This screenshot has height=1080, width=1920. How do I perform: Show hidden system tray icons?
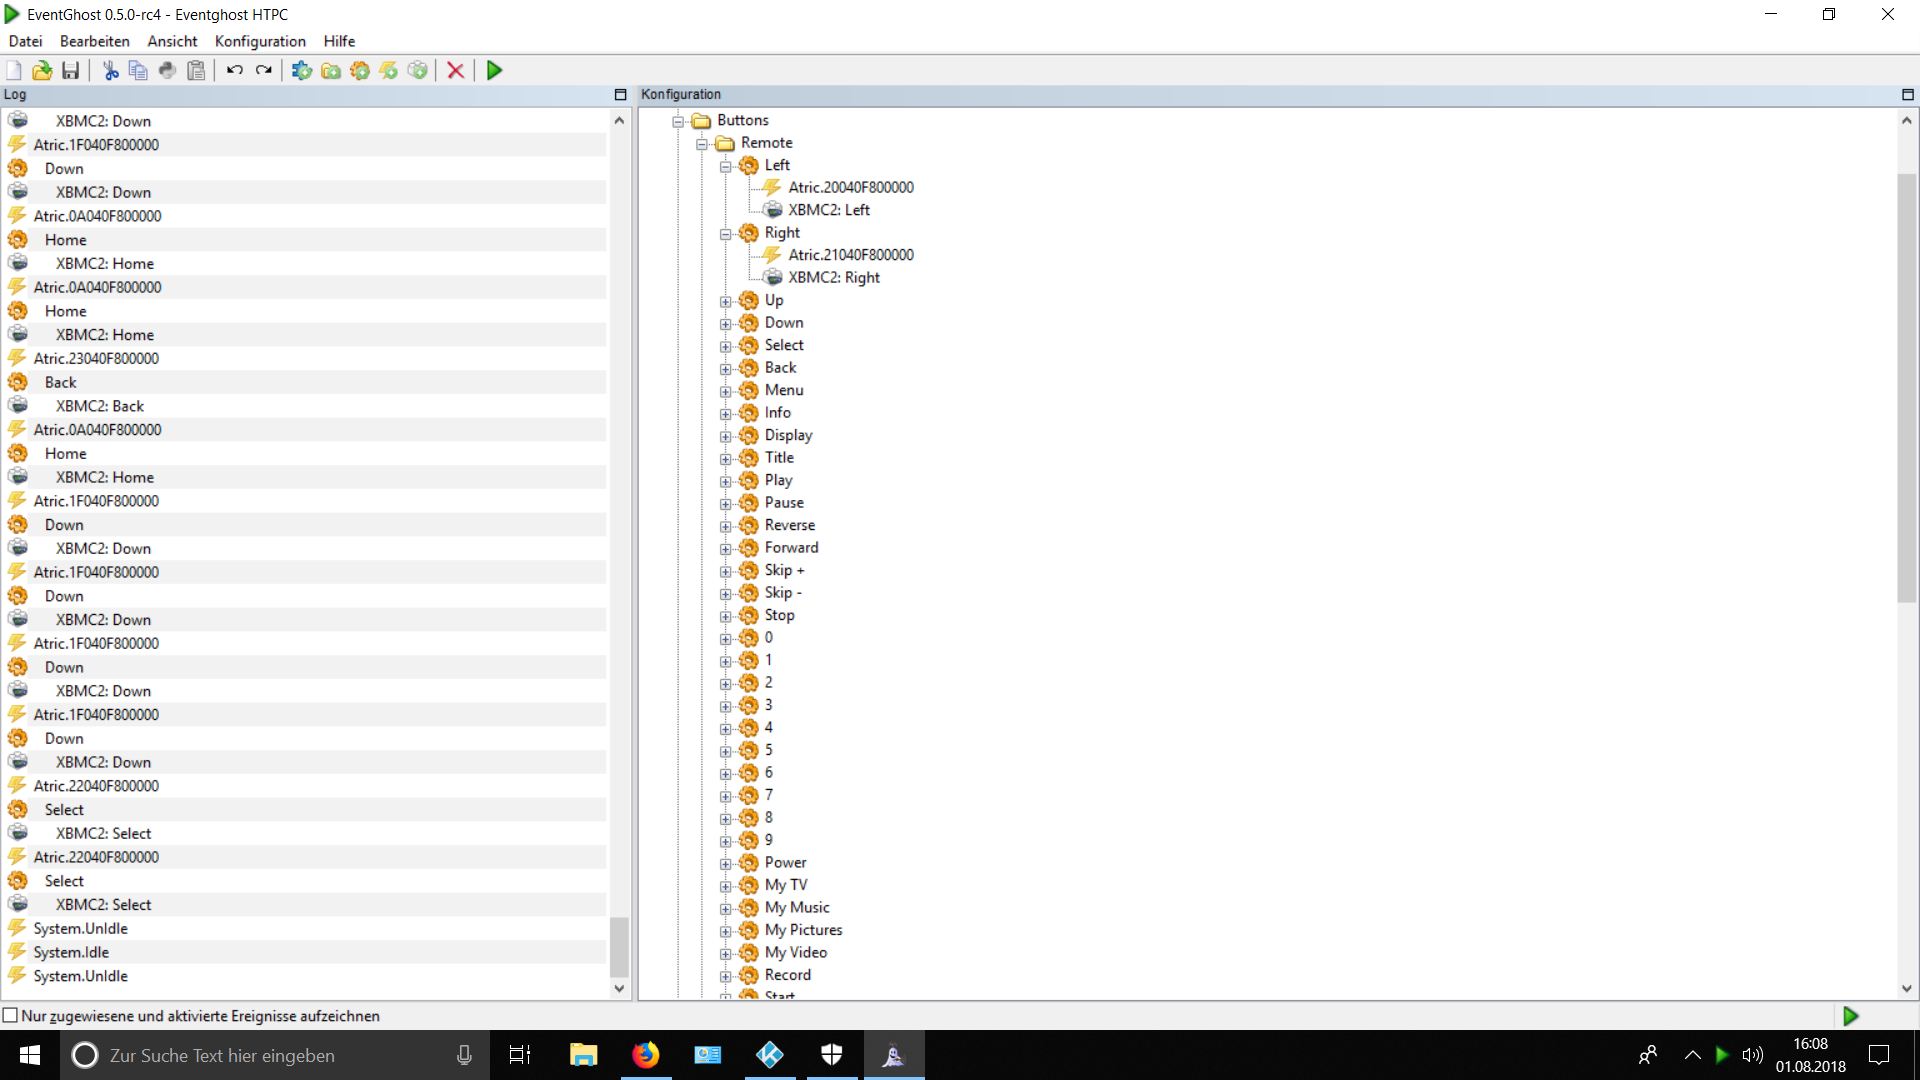pyautogui.click(x=1692, y=1055)
